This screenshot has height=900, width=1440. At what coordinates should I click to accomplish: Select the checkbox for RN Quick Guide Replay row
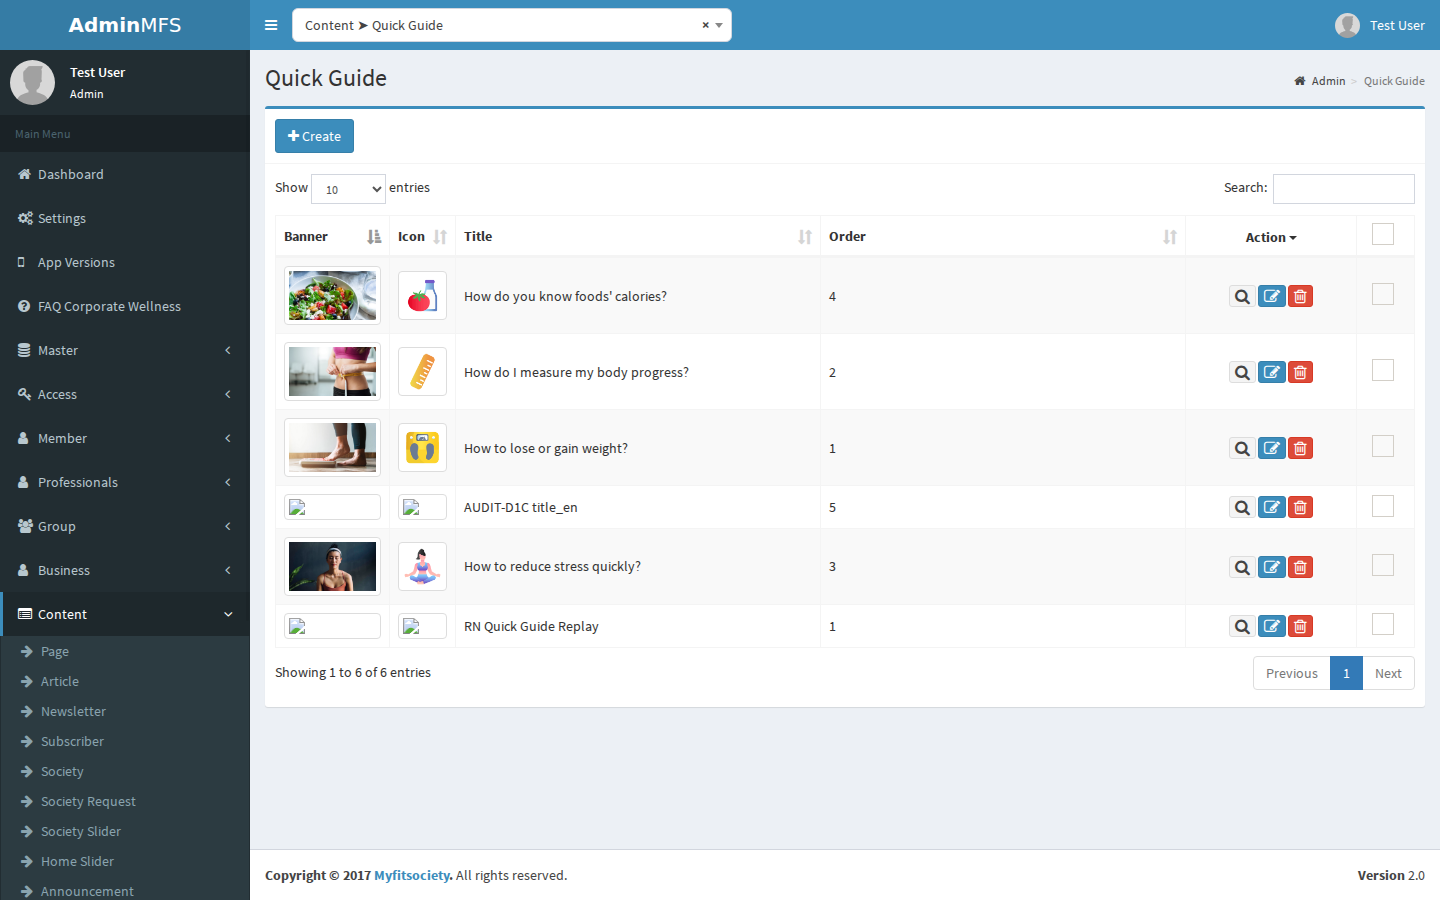click(1383, 624)
